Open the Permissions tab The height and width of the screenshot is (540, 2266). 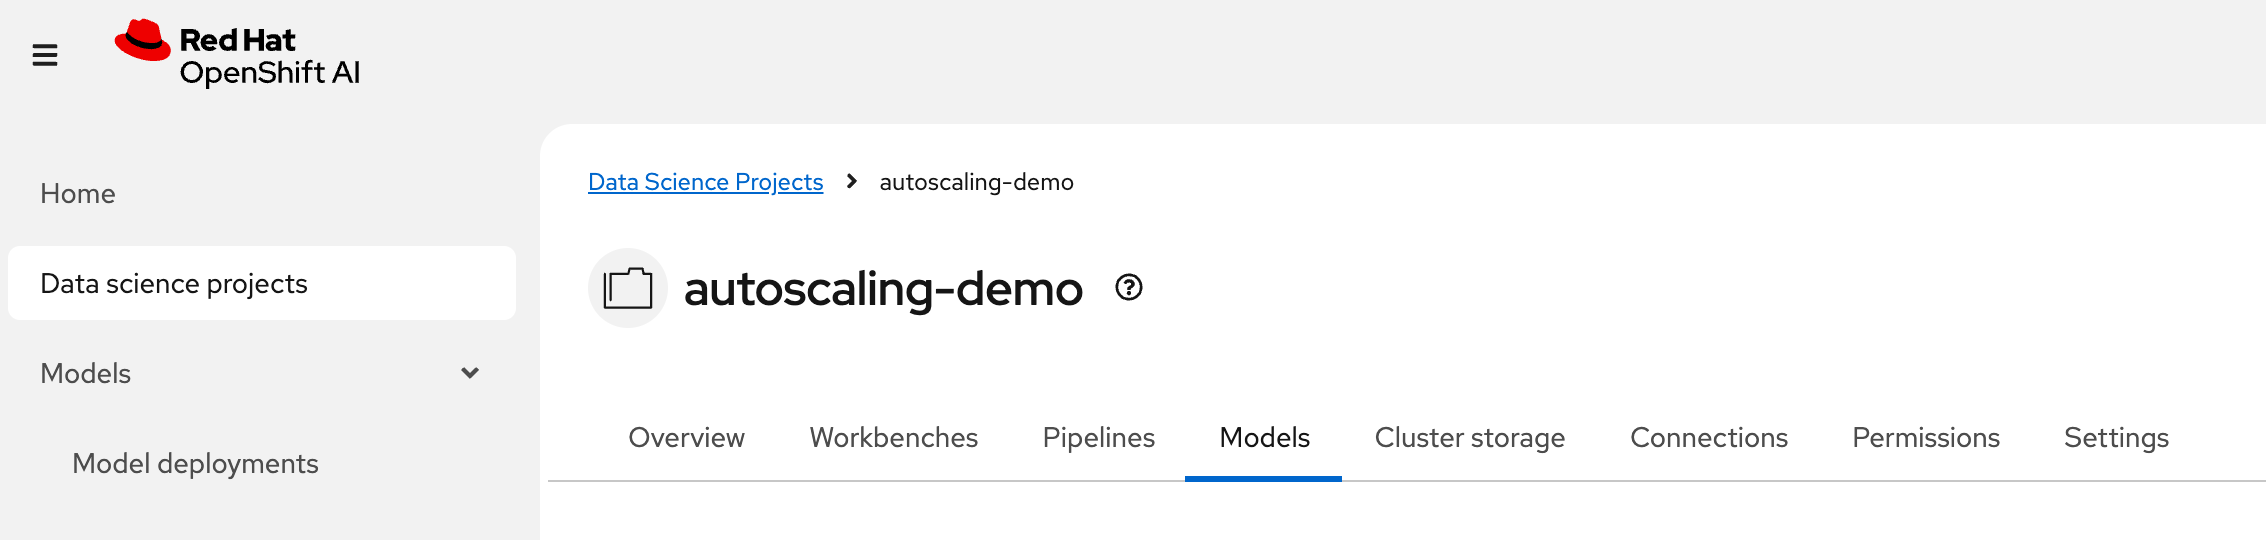[1925, 438]
